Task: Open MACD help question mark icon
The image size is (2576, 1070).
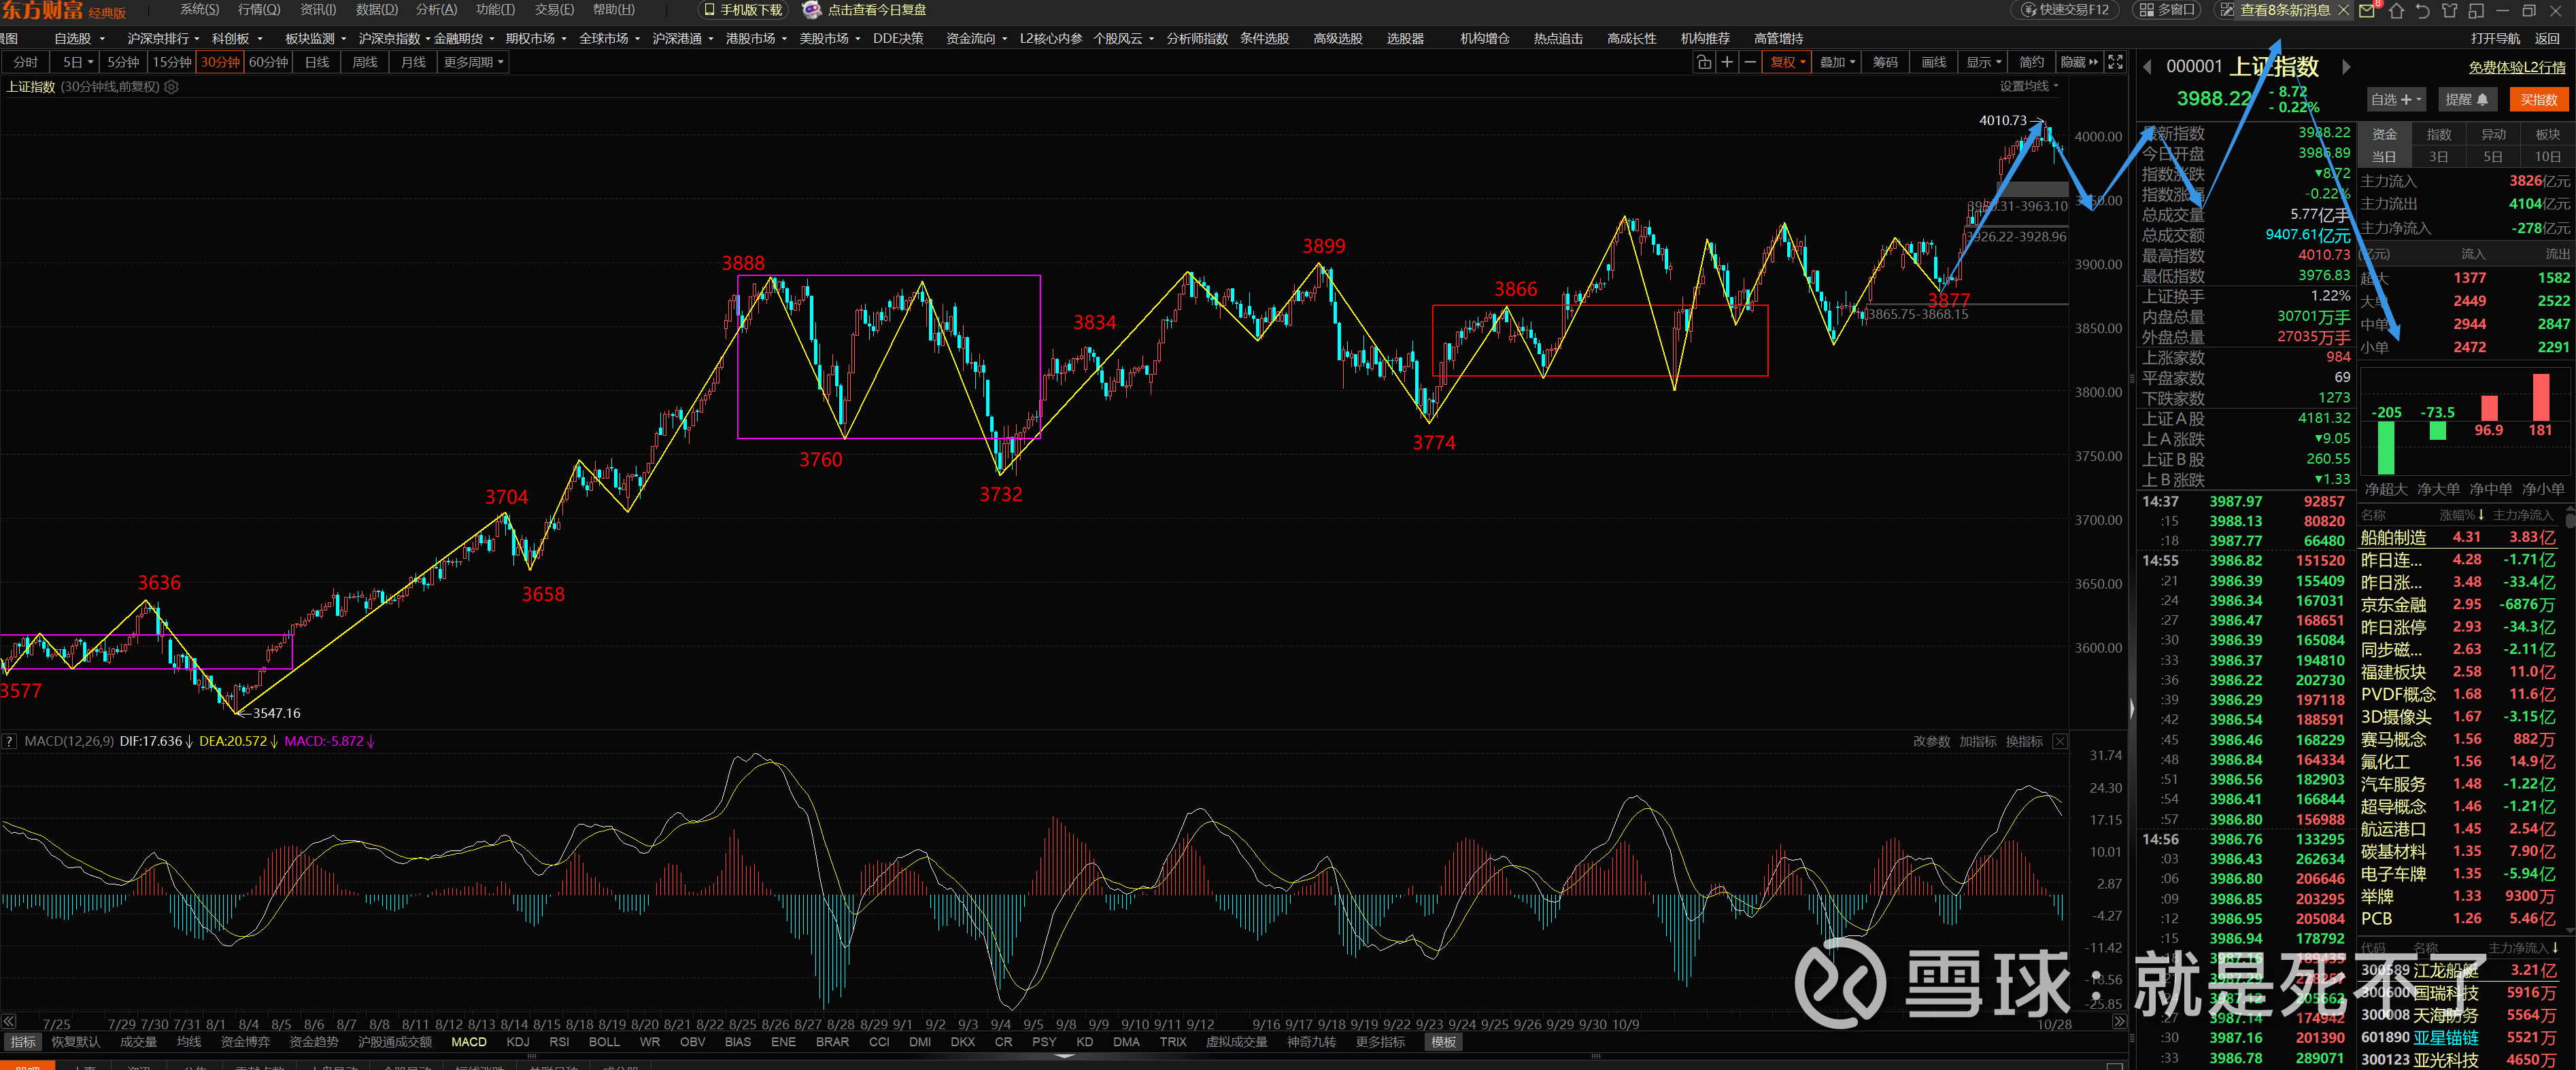Action: coord(9,741)
